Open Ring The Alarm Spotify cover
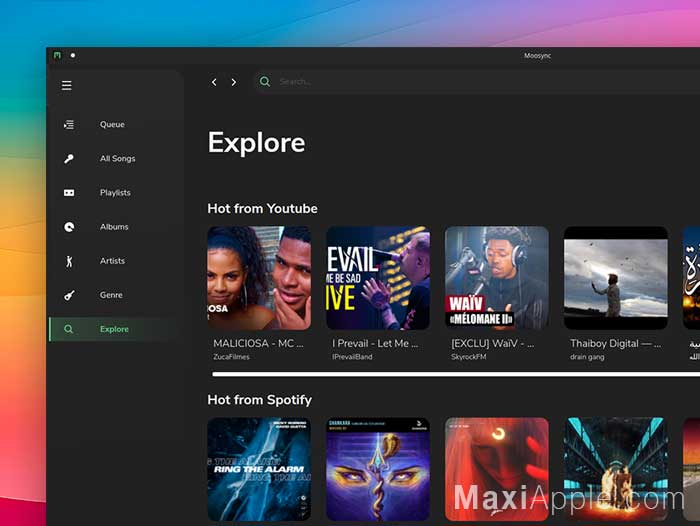This screenshot has height=526, width=700. pos(259,469)
